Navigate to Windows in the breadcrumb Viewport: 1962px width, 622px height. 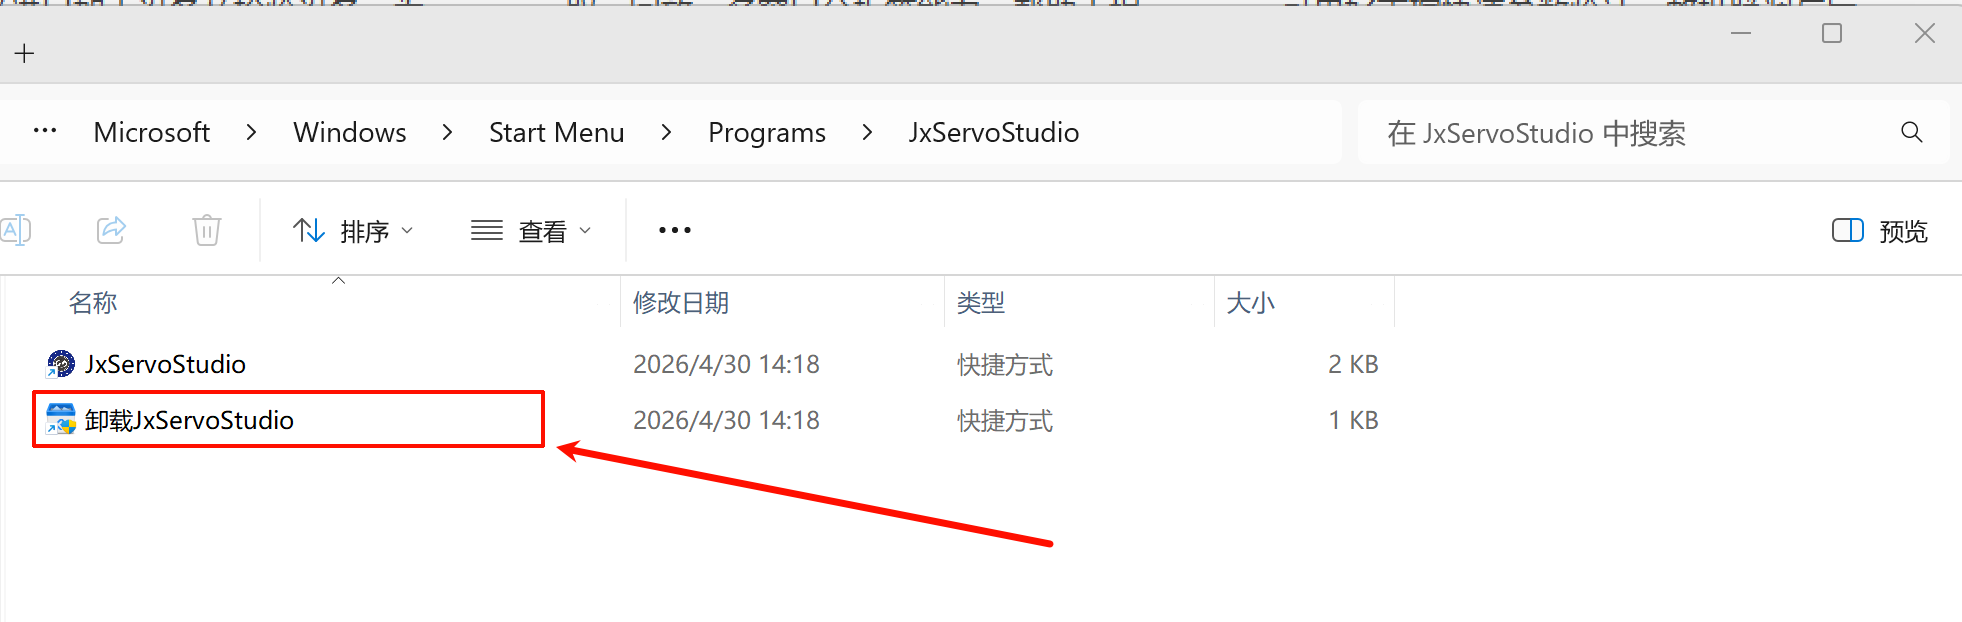350,132
